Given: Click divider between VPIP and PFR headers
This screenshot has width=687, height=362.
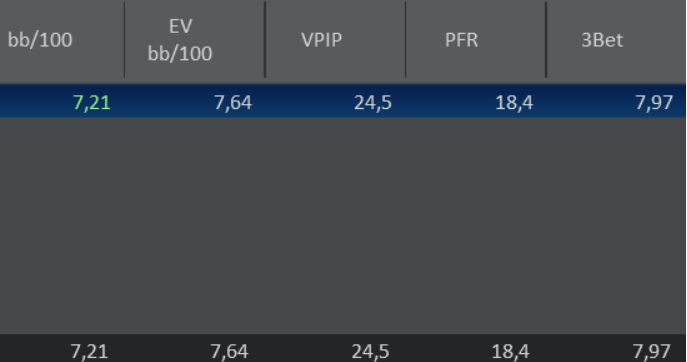Looking at the screenshot, I should click(406, 39).
